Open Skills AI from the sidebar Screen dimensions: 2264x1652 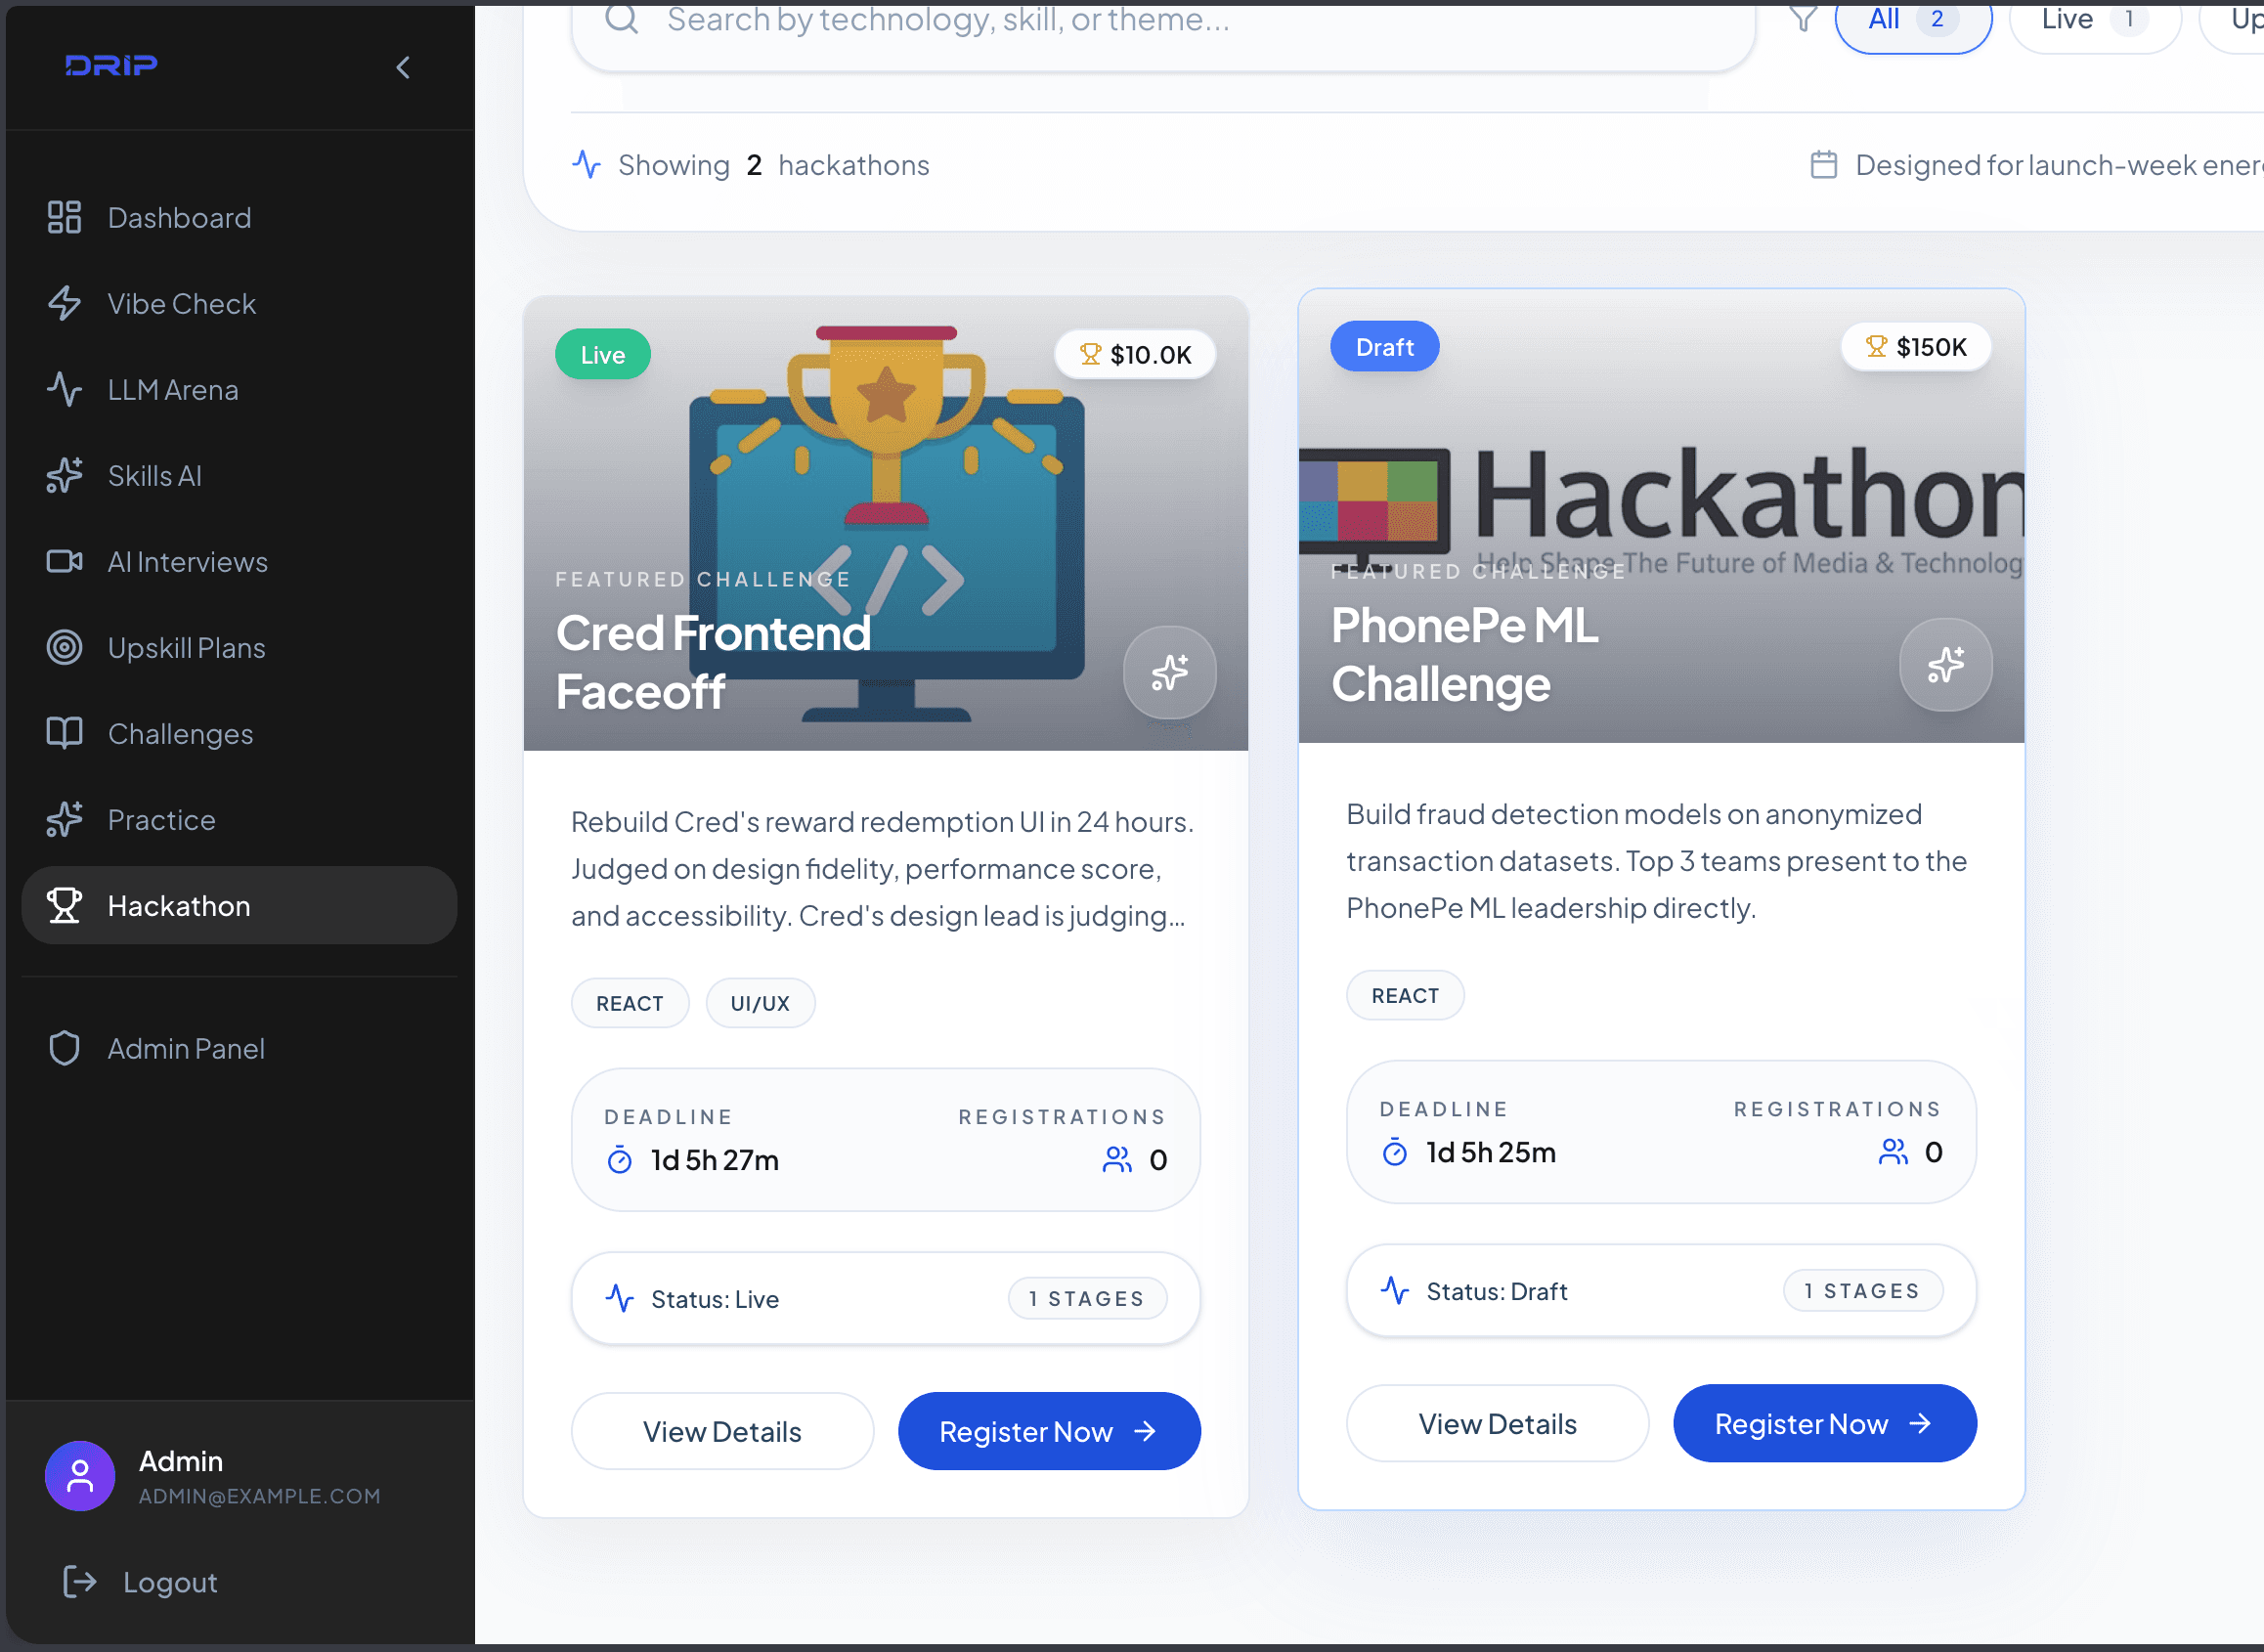239,476
